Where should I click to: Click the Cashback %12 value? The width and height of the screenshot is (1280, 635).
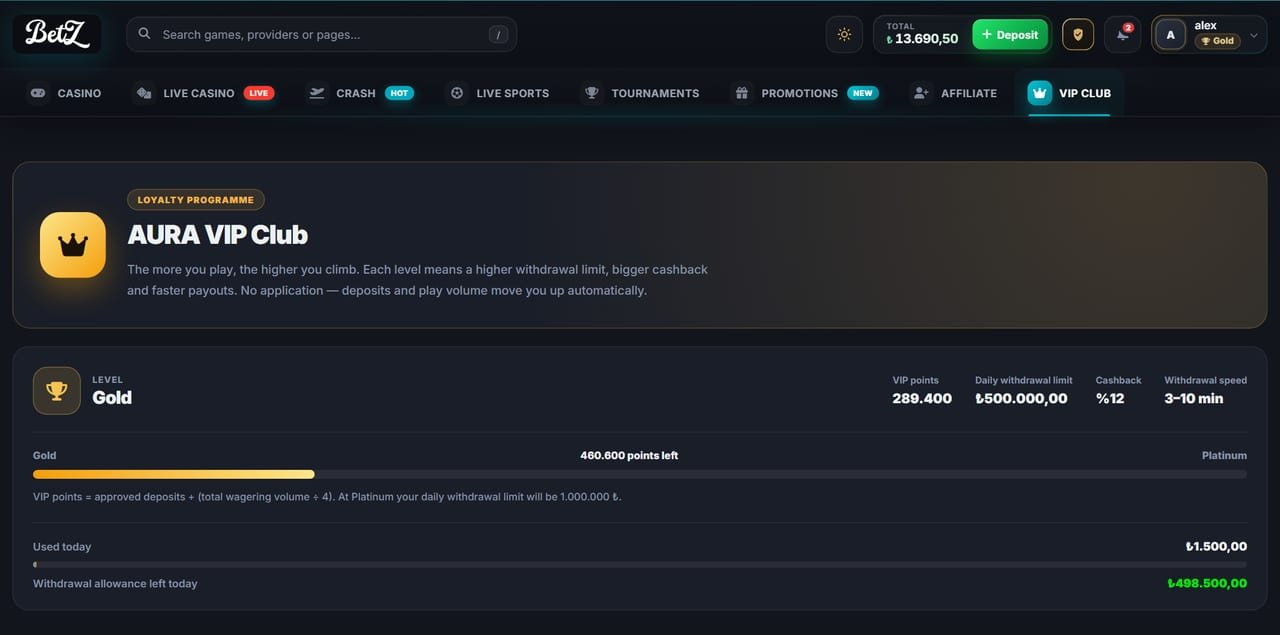coord(1110,398)
